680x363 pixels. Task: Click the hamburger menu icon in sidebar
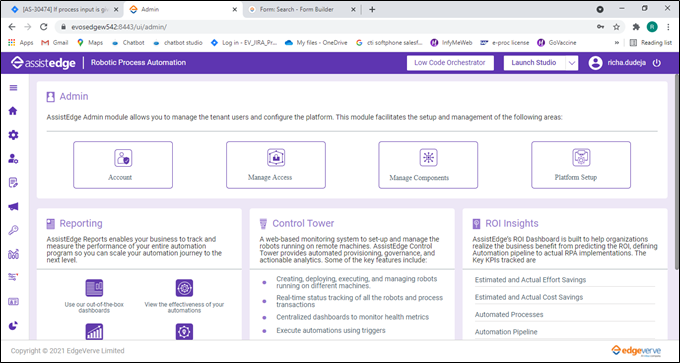coord(13,88)
